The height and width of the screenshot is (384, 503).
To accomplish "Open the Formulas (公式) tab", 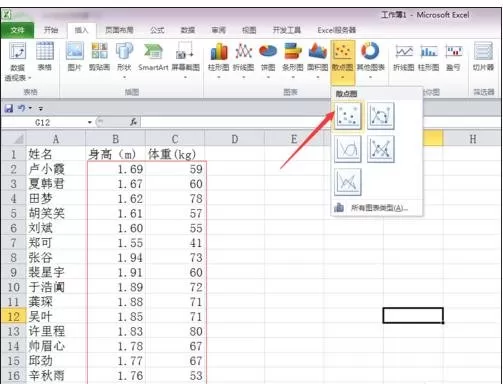I will point(157,30).
